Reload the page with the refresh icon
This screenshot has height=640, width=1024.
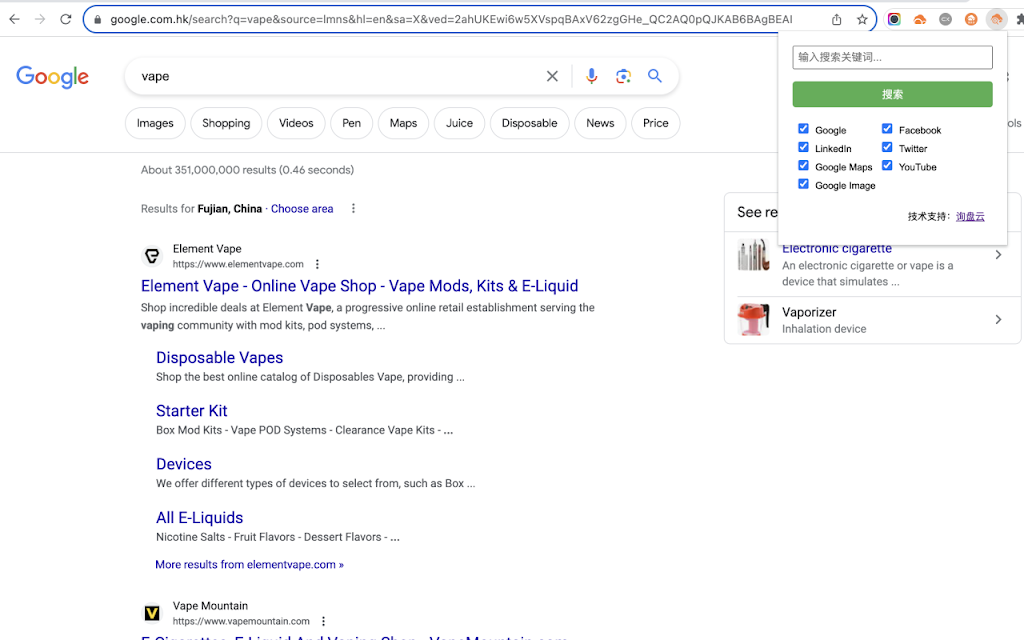65,20
